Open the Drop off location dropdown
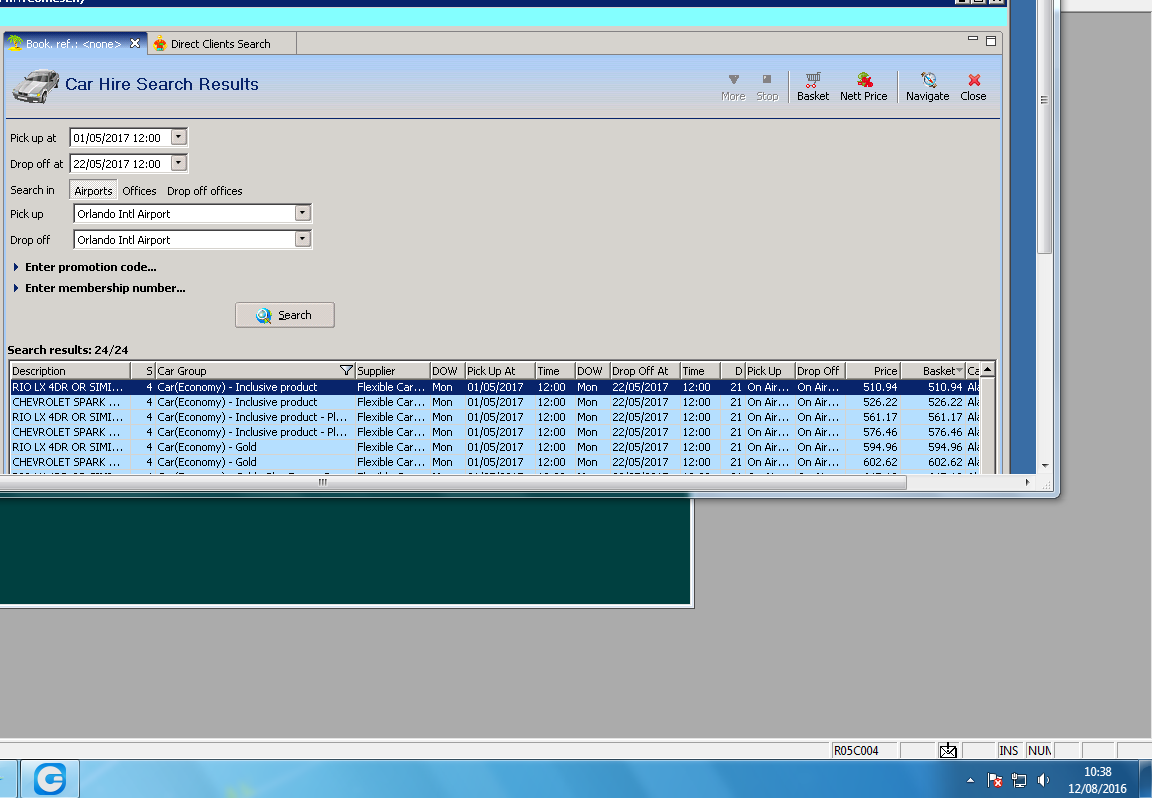 point(302,240)
